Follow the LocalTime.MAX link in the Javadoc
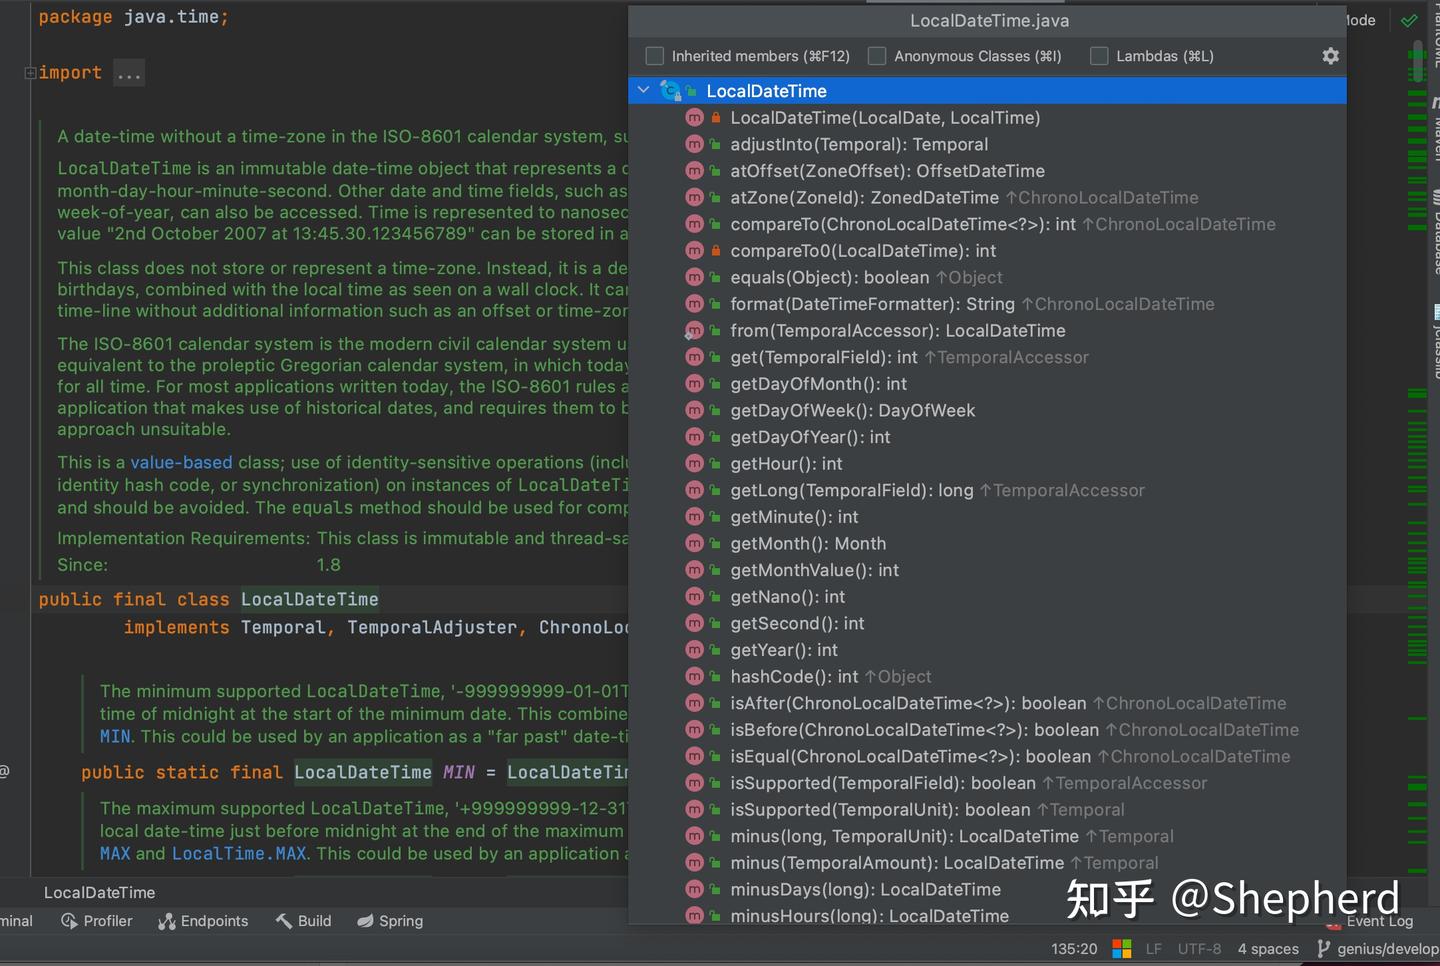 tap(239, 854)
